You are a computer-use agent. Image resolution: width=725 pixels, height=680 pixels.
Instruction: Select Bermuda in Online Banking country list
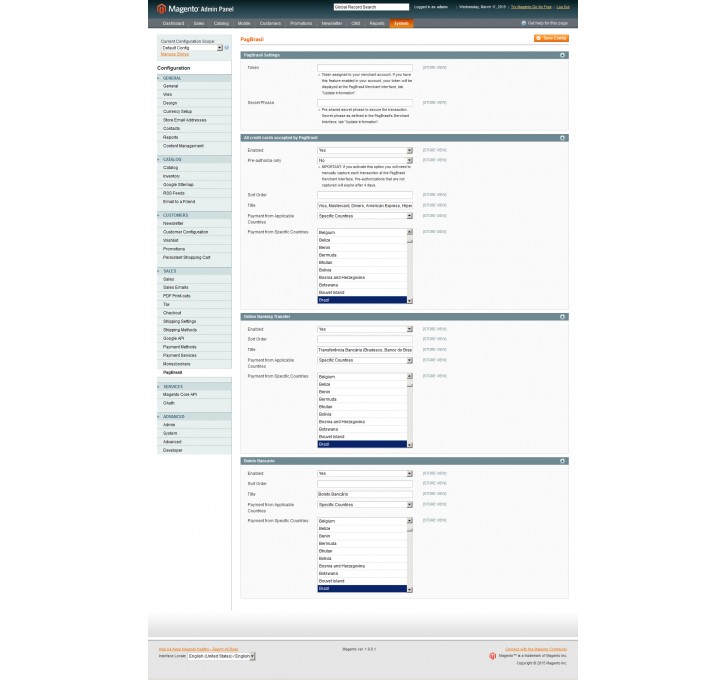(x=362, y=399)
